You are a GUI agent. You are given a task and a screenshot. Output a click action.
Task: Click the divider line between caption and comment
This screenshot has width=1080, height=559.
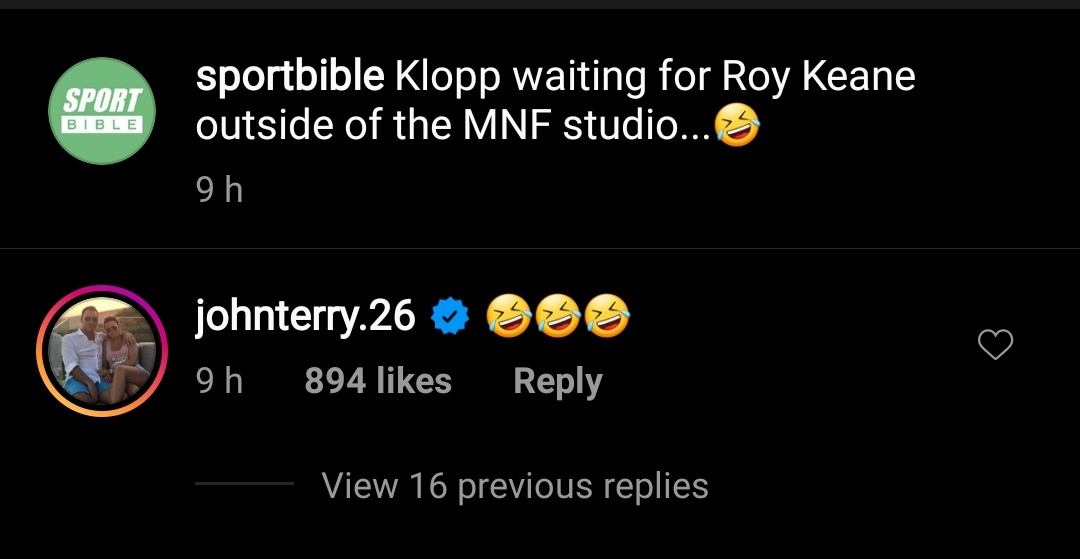coord(540,248)
